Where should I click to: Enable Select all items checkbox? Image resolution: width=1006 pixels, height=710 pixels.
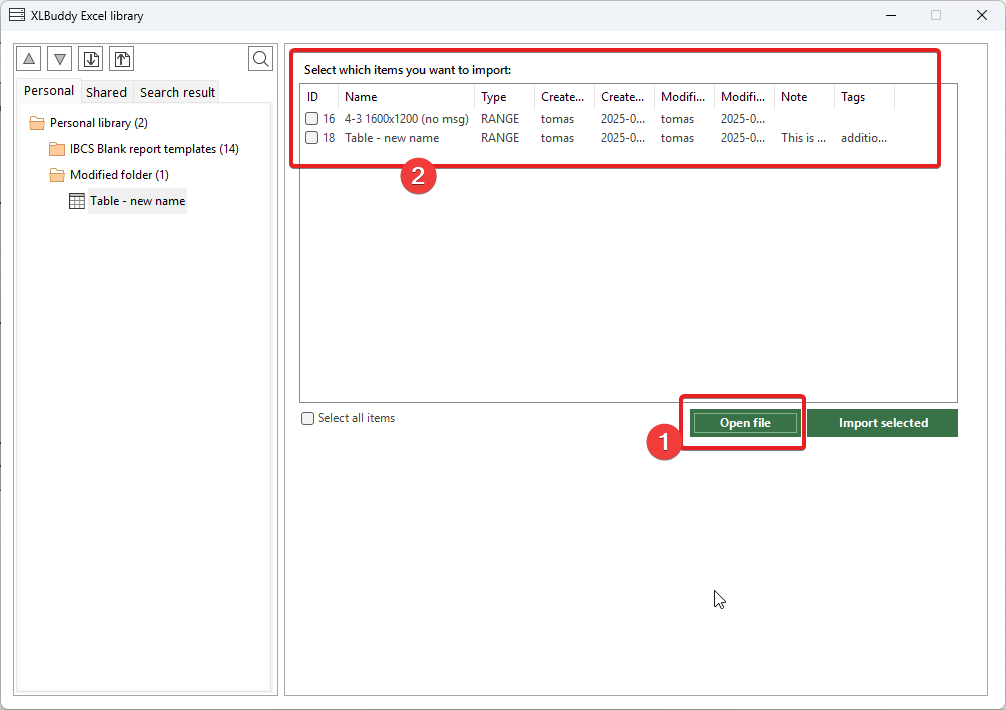308,419
